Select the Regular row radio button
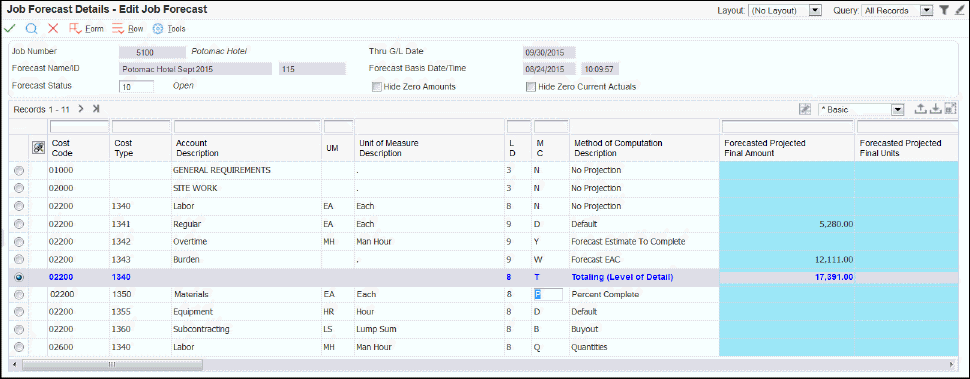970x379 pixels. [19, 224]
